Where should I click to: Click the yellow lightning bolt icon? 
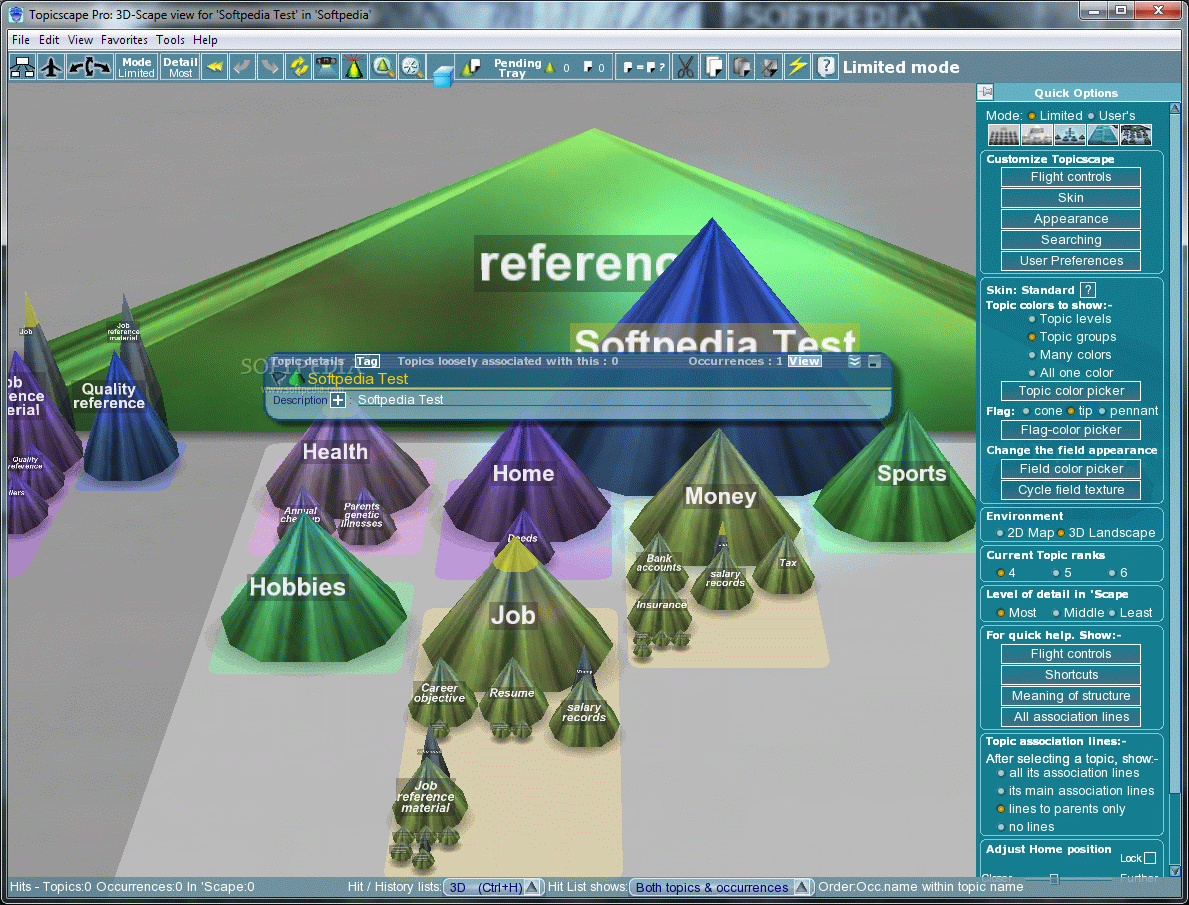[797, 68]
